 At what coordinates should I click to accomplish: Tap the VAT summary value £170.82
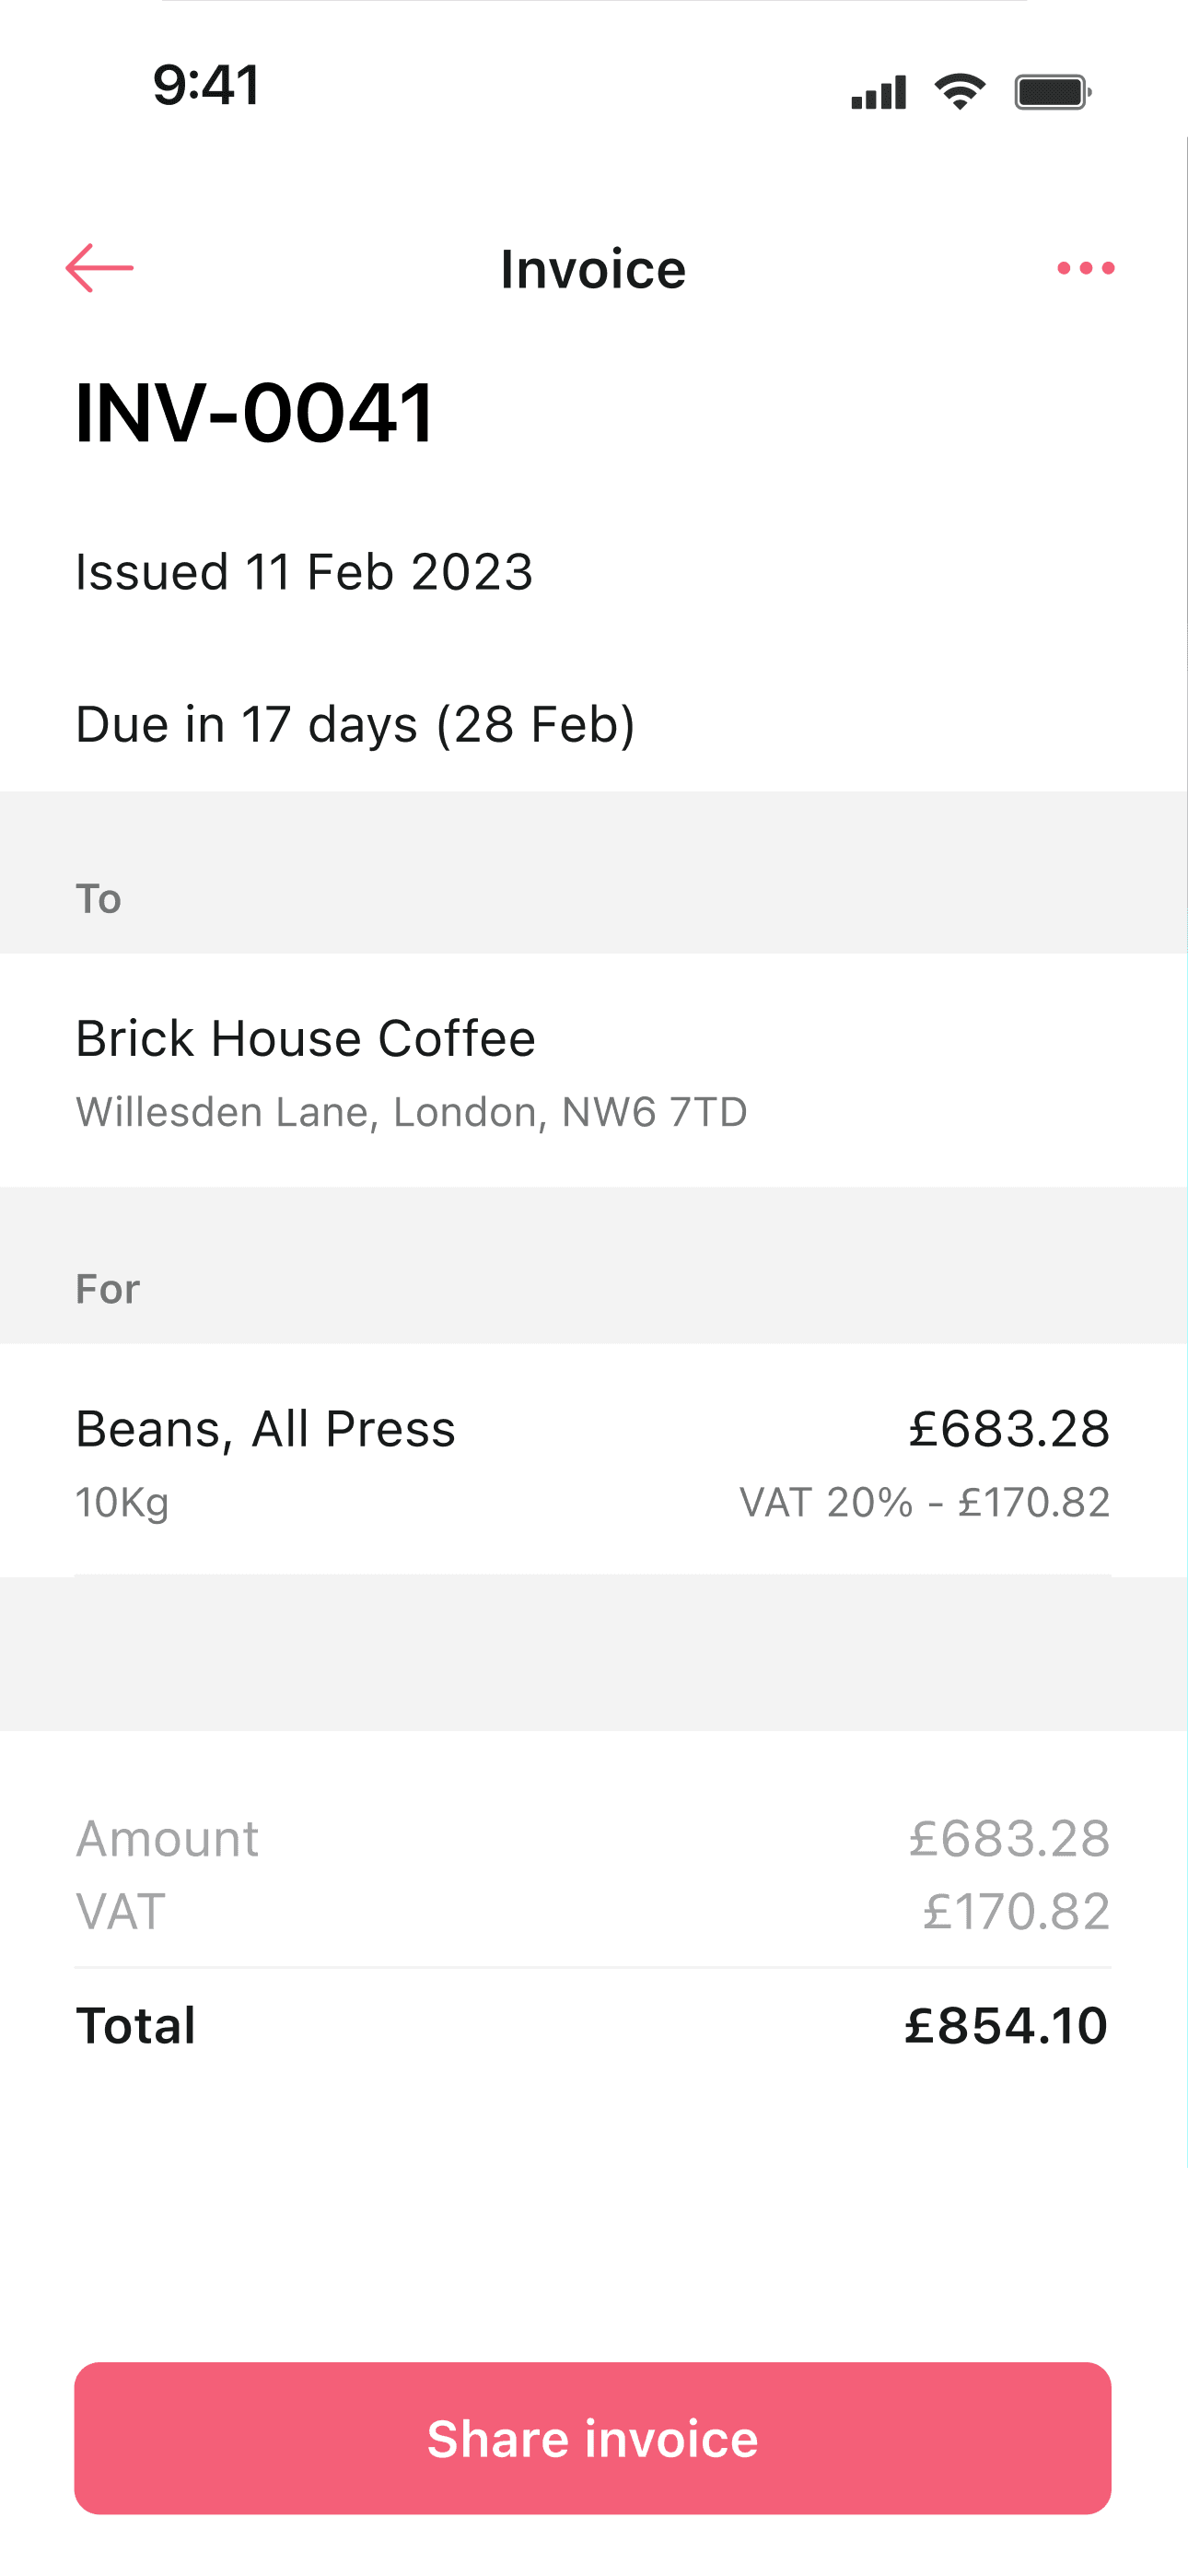(x=1015, y=1911)
